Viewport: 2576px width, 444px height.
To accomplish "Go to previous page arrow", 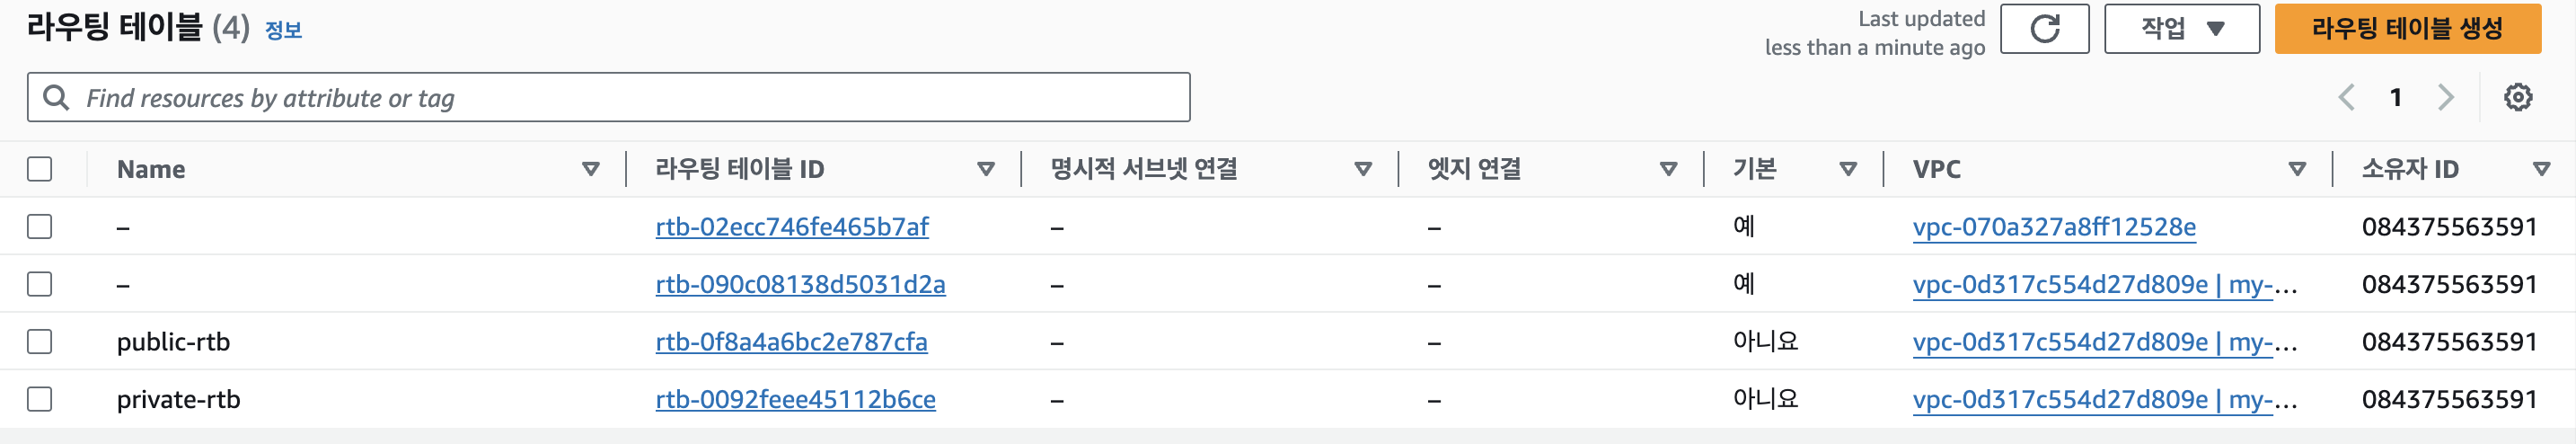I will [x=2346, y=97].
